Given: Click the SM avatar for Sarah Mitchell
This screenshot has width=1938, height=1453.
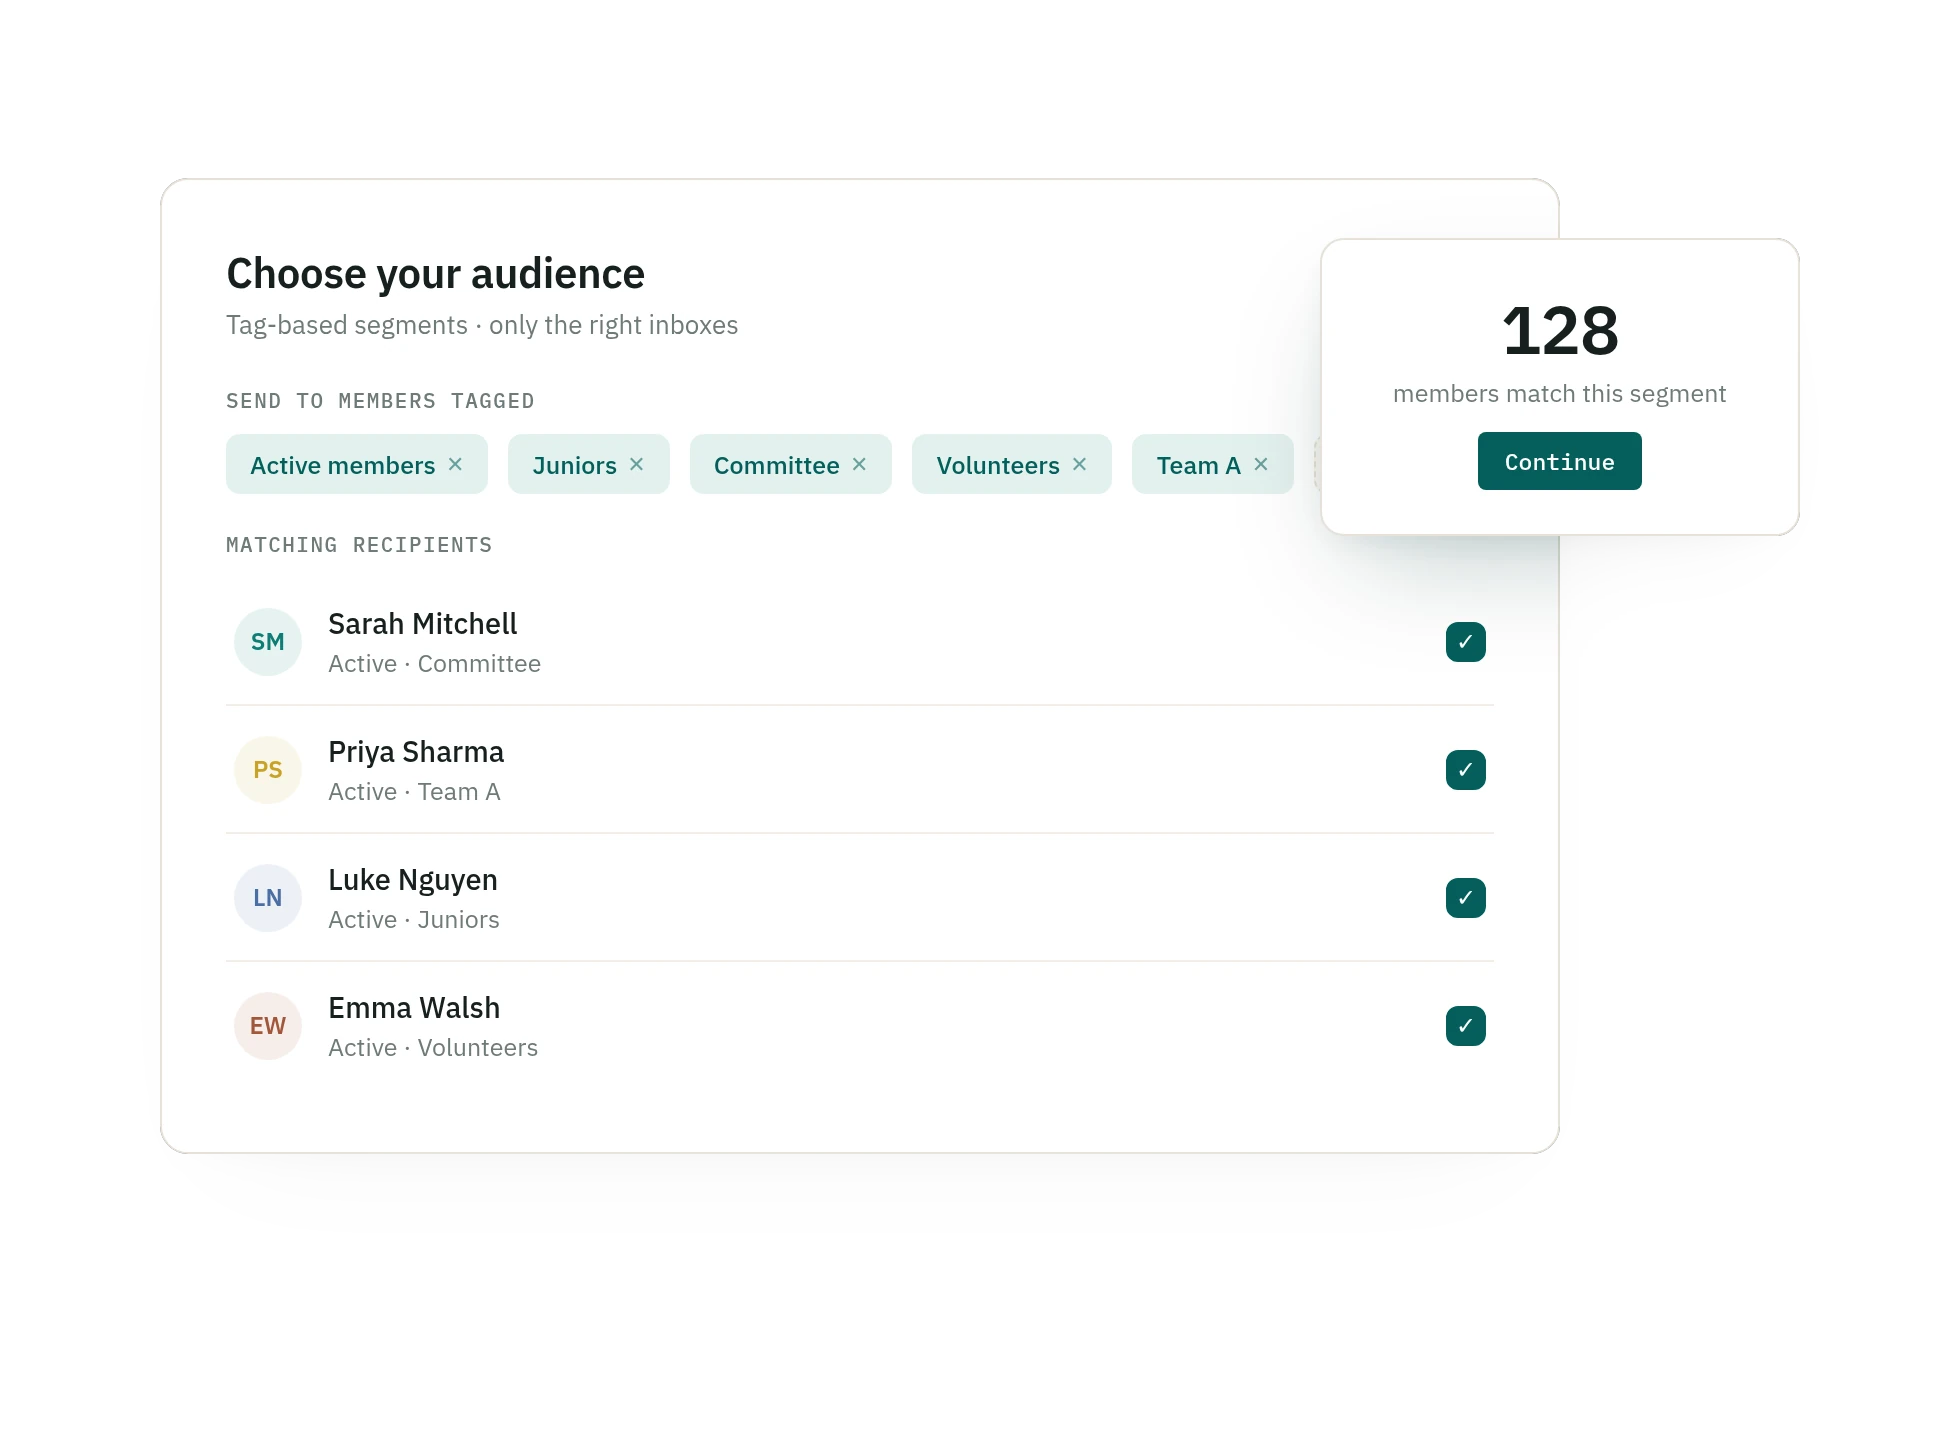Looking at the screenshot, I should (268, 642).
